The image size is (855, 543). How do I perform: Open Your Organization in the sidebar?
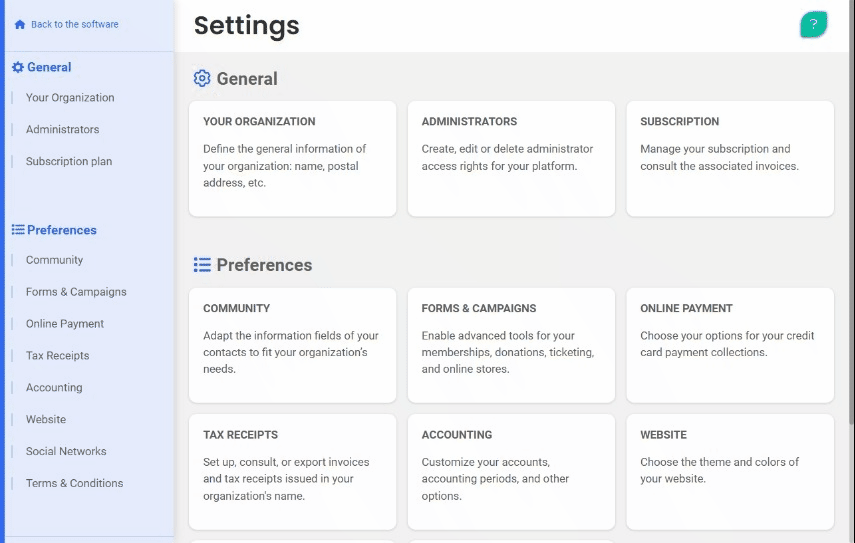coord(70,98)
